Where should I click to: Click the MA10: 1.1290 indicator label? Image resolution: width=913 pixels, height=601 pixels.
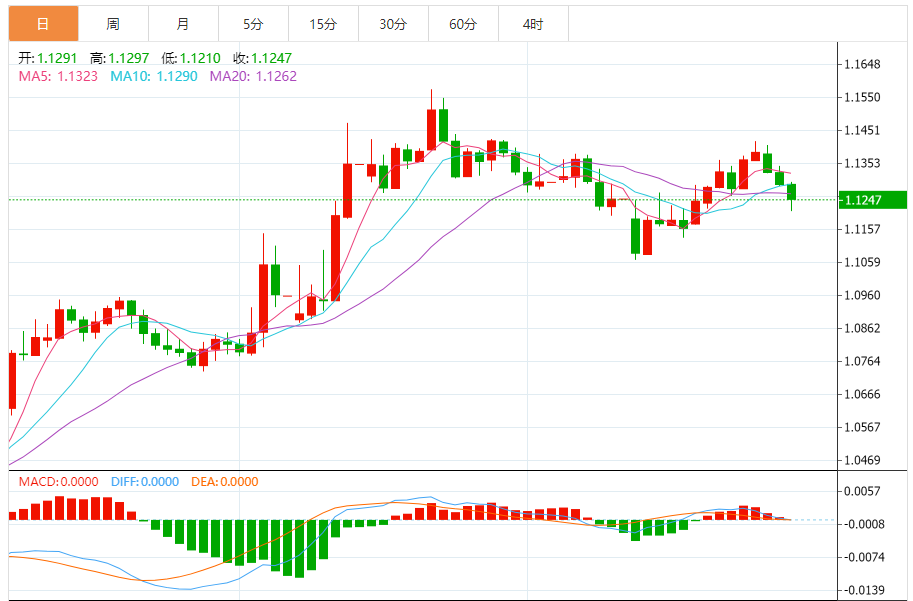[x=154, y=76]
